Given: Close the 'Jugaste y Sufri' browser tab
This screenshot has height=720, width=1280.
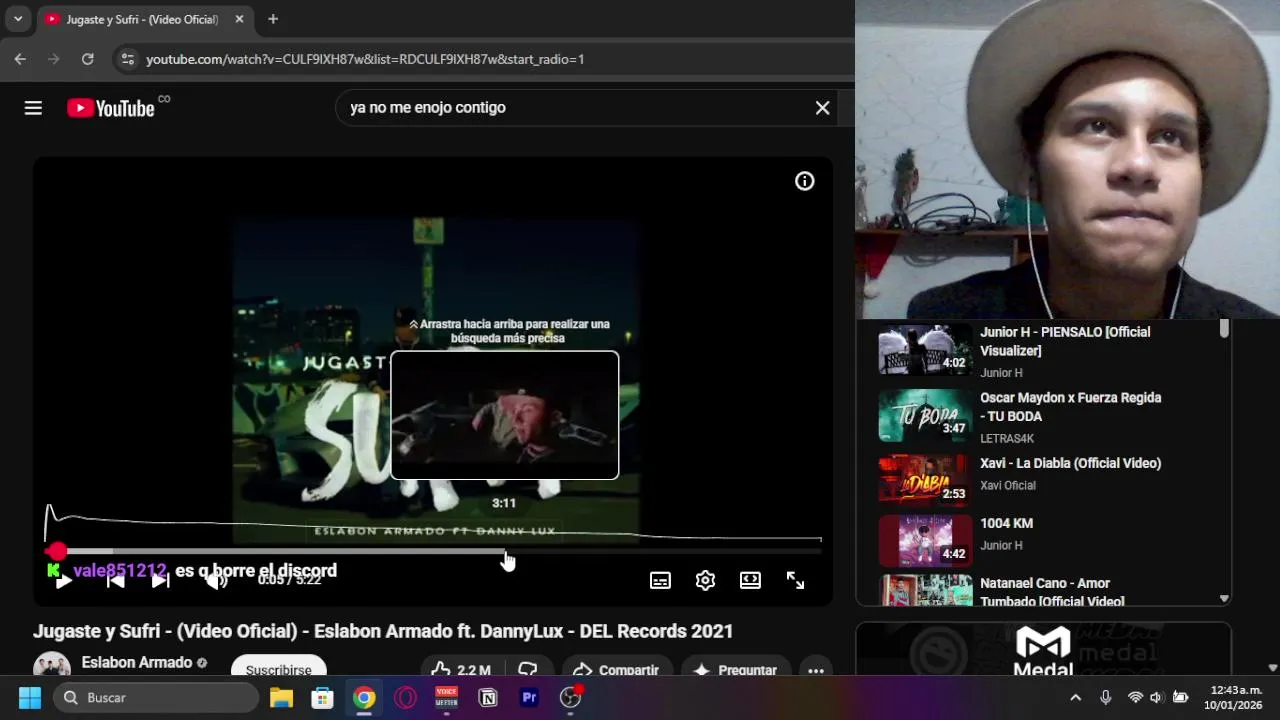Looking at the screenshot, I should point(239,19).
